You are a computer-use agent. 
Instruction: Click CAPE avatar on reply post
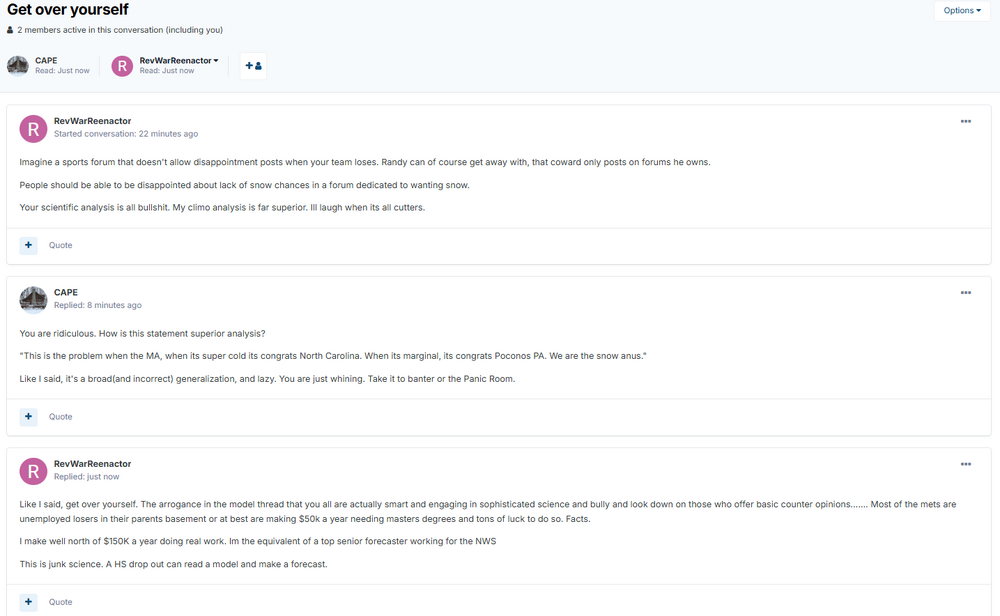[x=33, y=299]
